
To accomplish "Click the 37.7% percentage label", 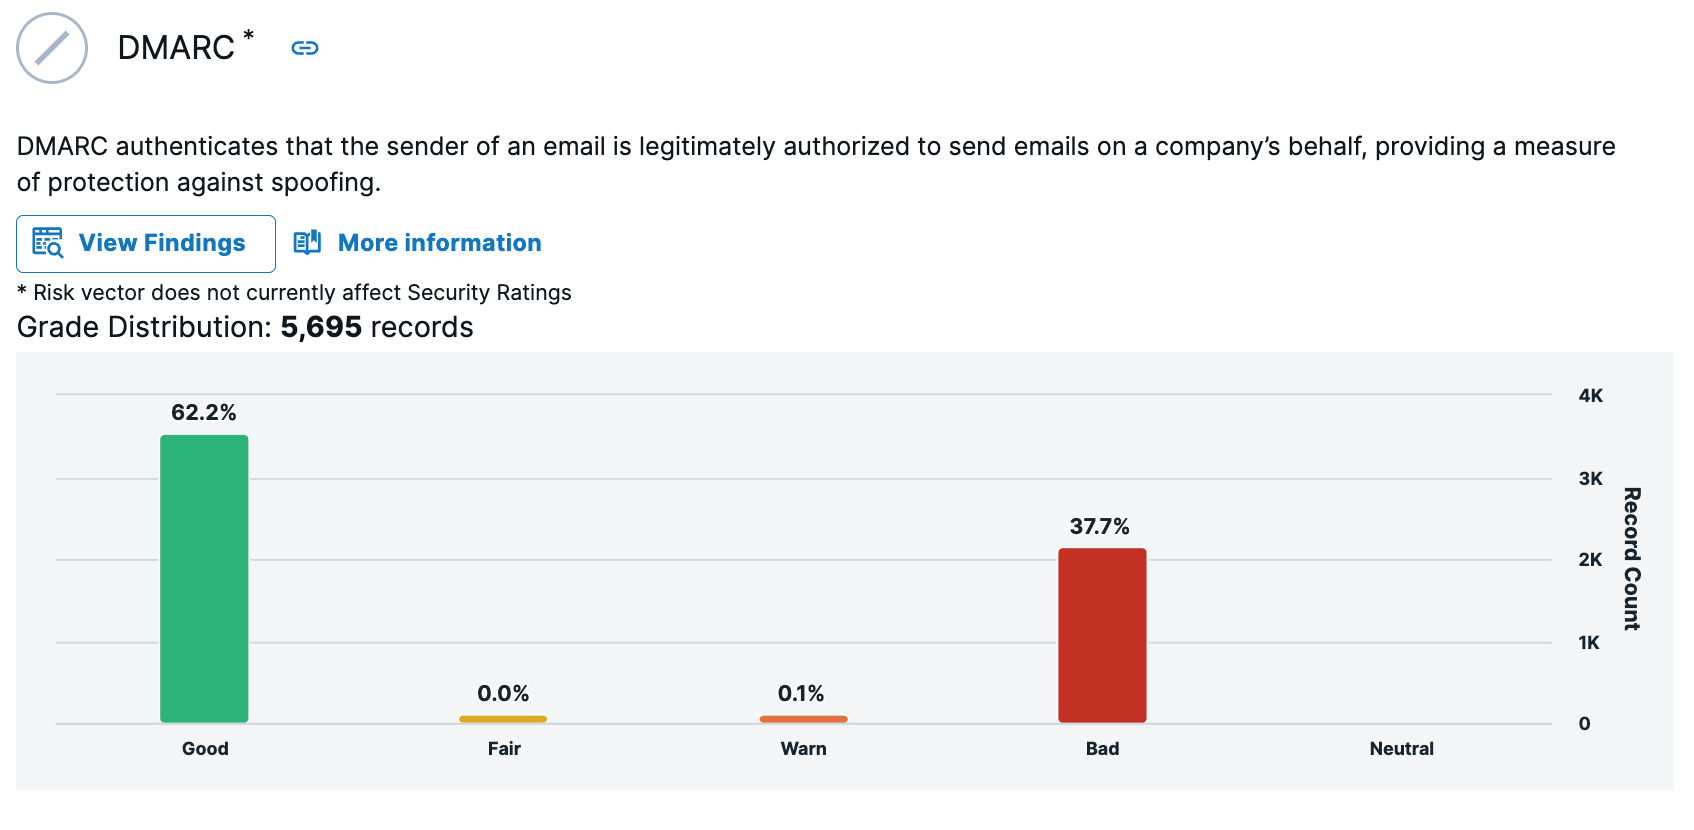I will click(1099, 527).
